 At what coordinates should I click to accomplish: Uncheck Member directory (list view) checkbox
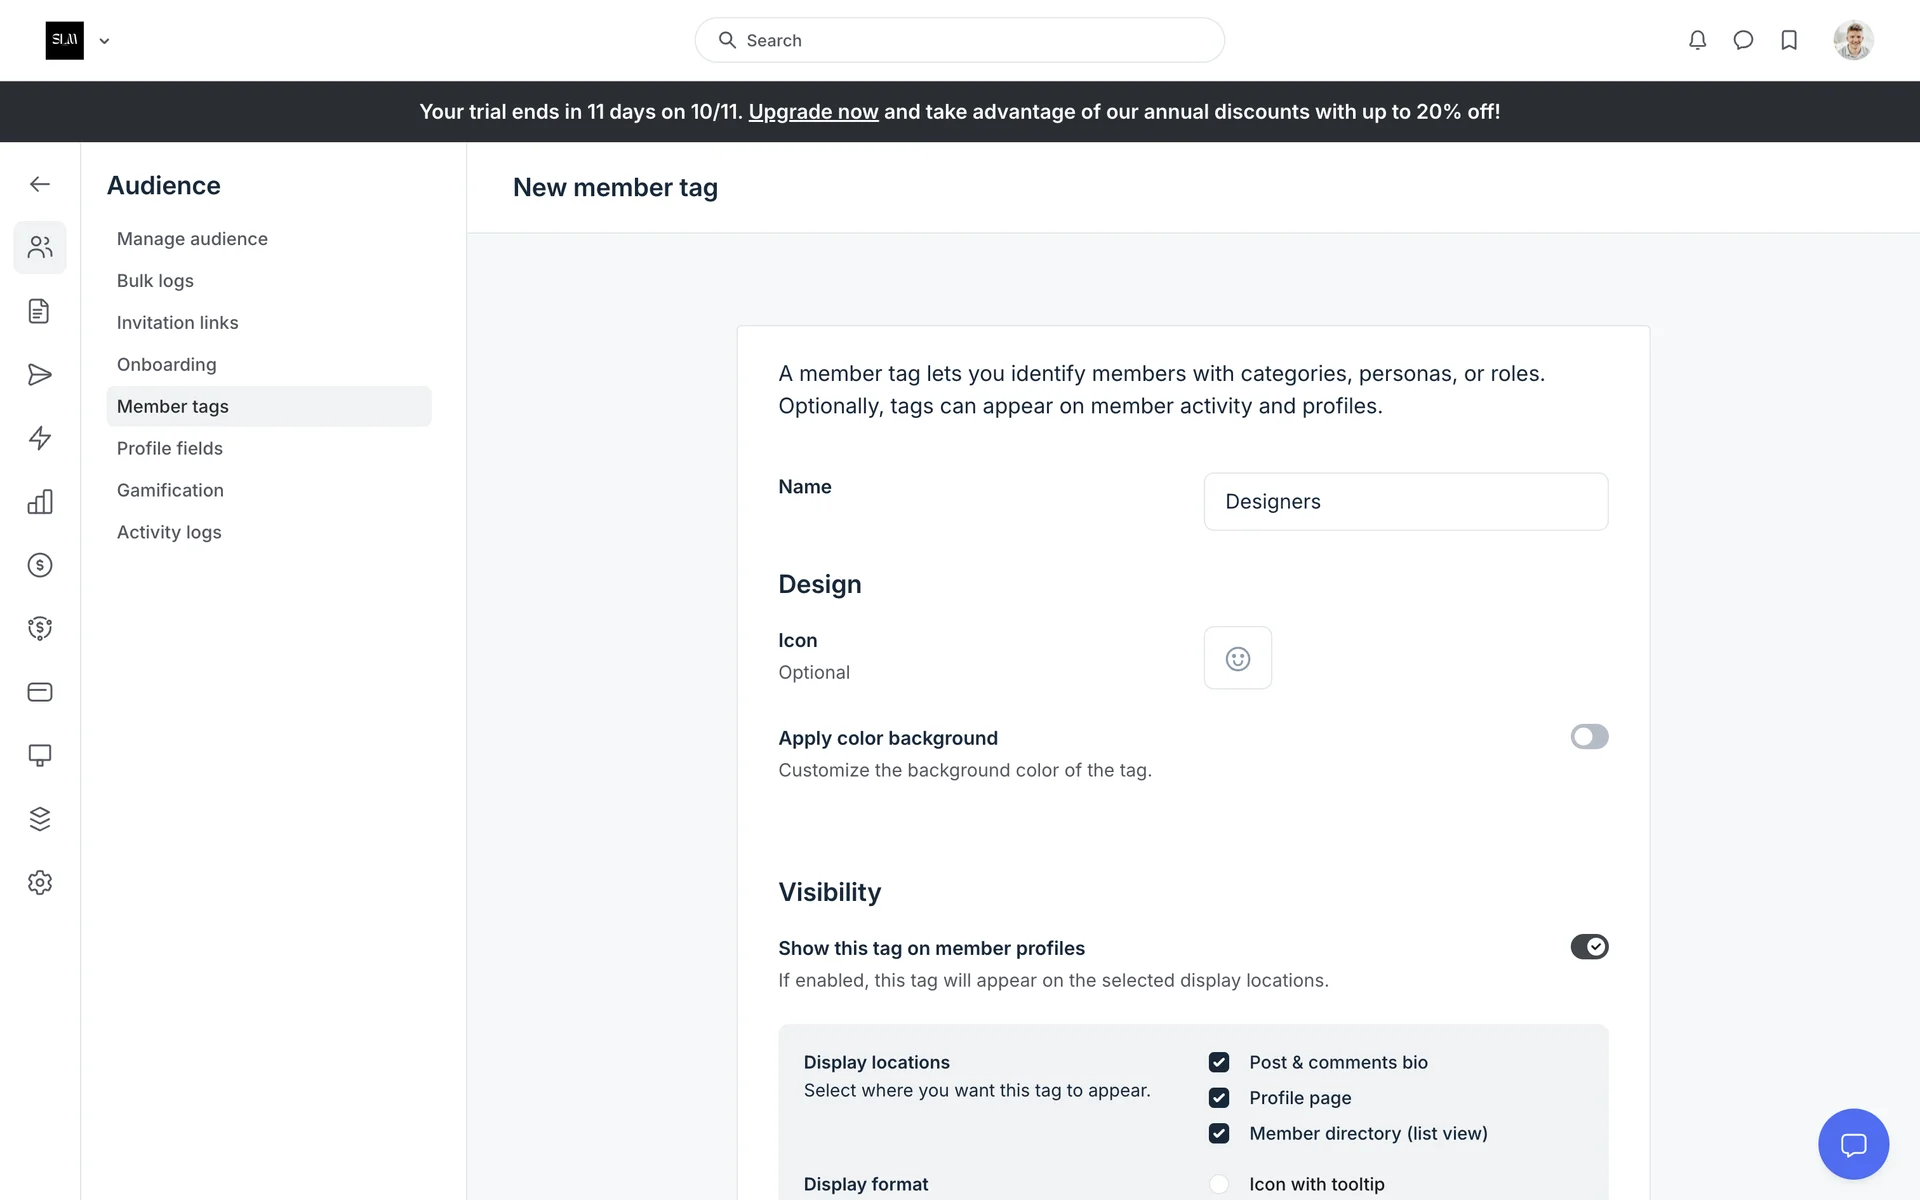tap(1218, 1133)
